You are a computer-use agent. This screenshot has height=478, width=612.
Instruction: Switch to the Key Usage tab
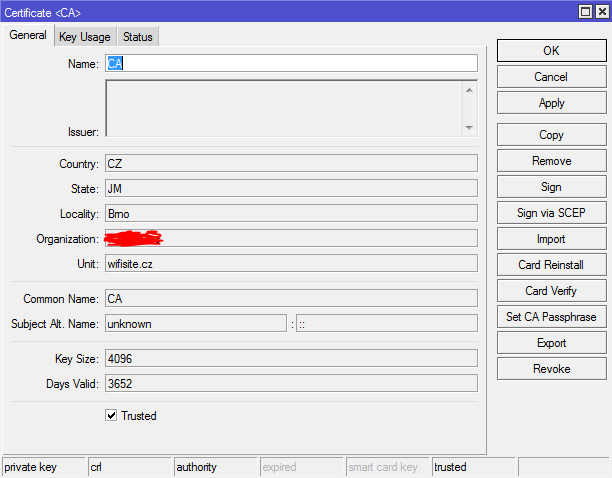point(85,37)
